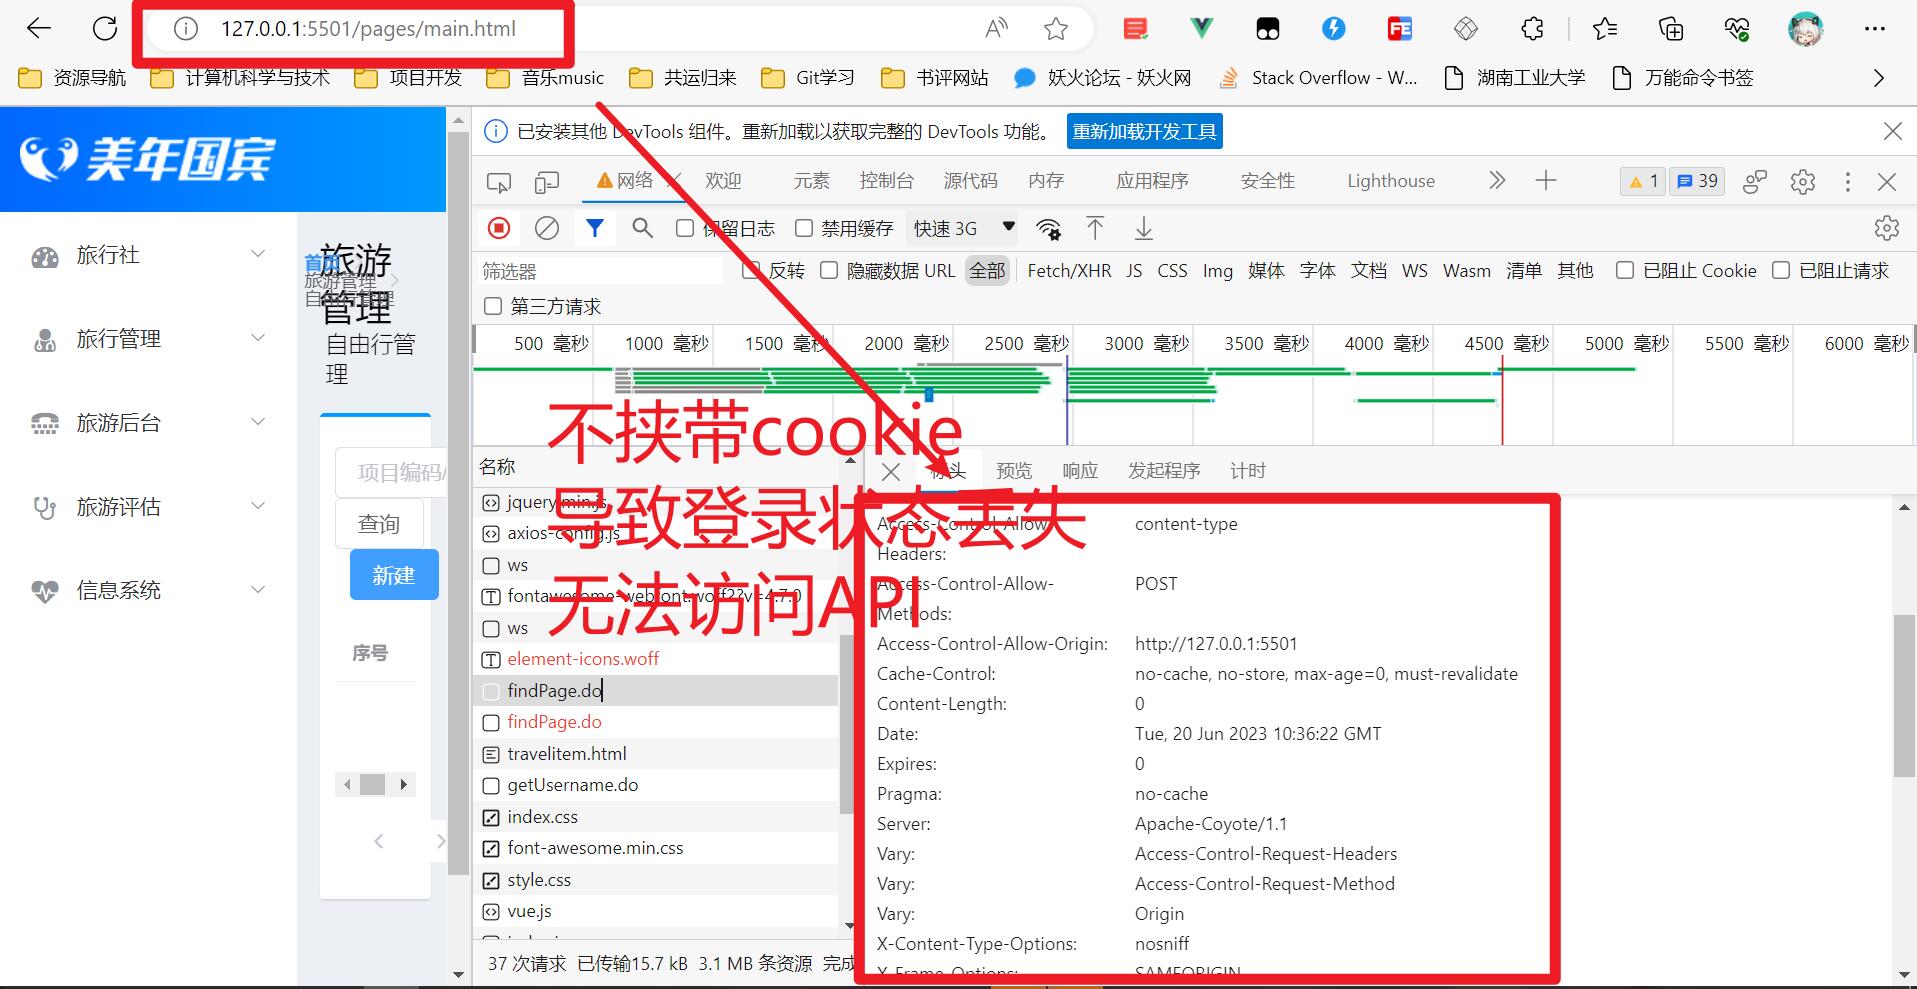Open the Stack Overflow bookmark

click(1319, 78)
